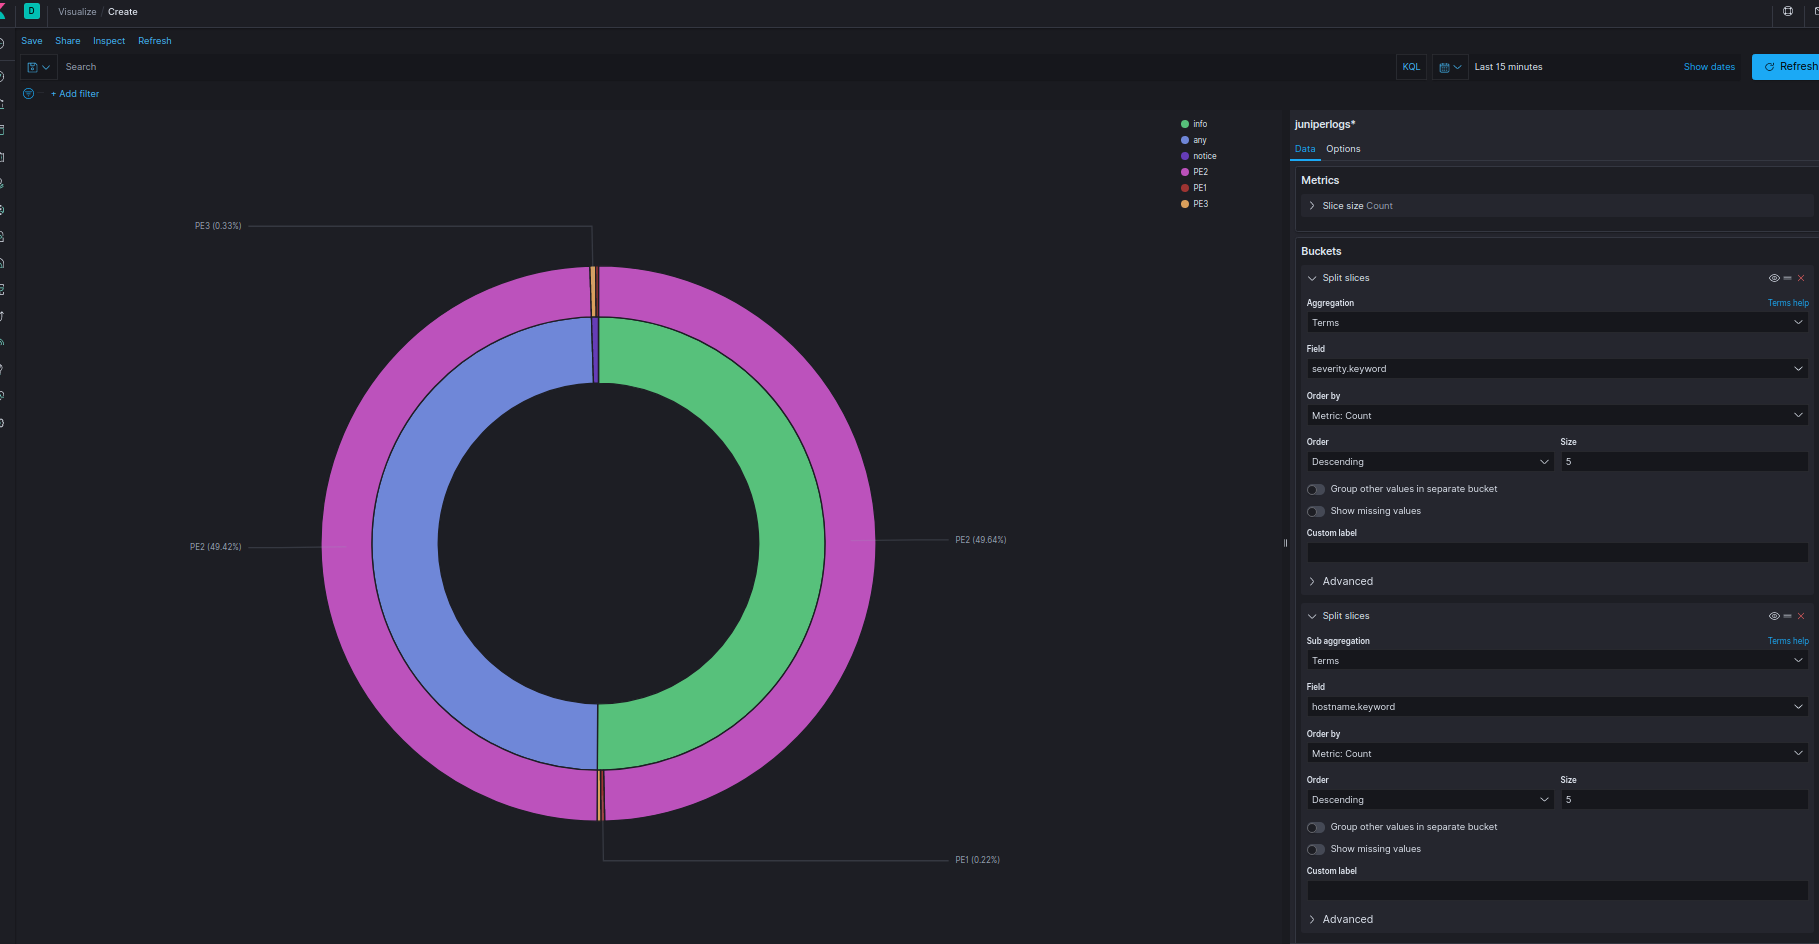Toggle Group other values for severity bucket
Screen dimensions: 1819x944
1315,489
